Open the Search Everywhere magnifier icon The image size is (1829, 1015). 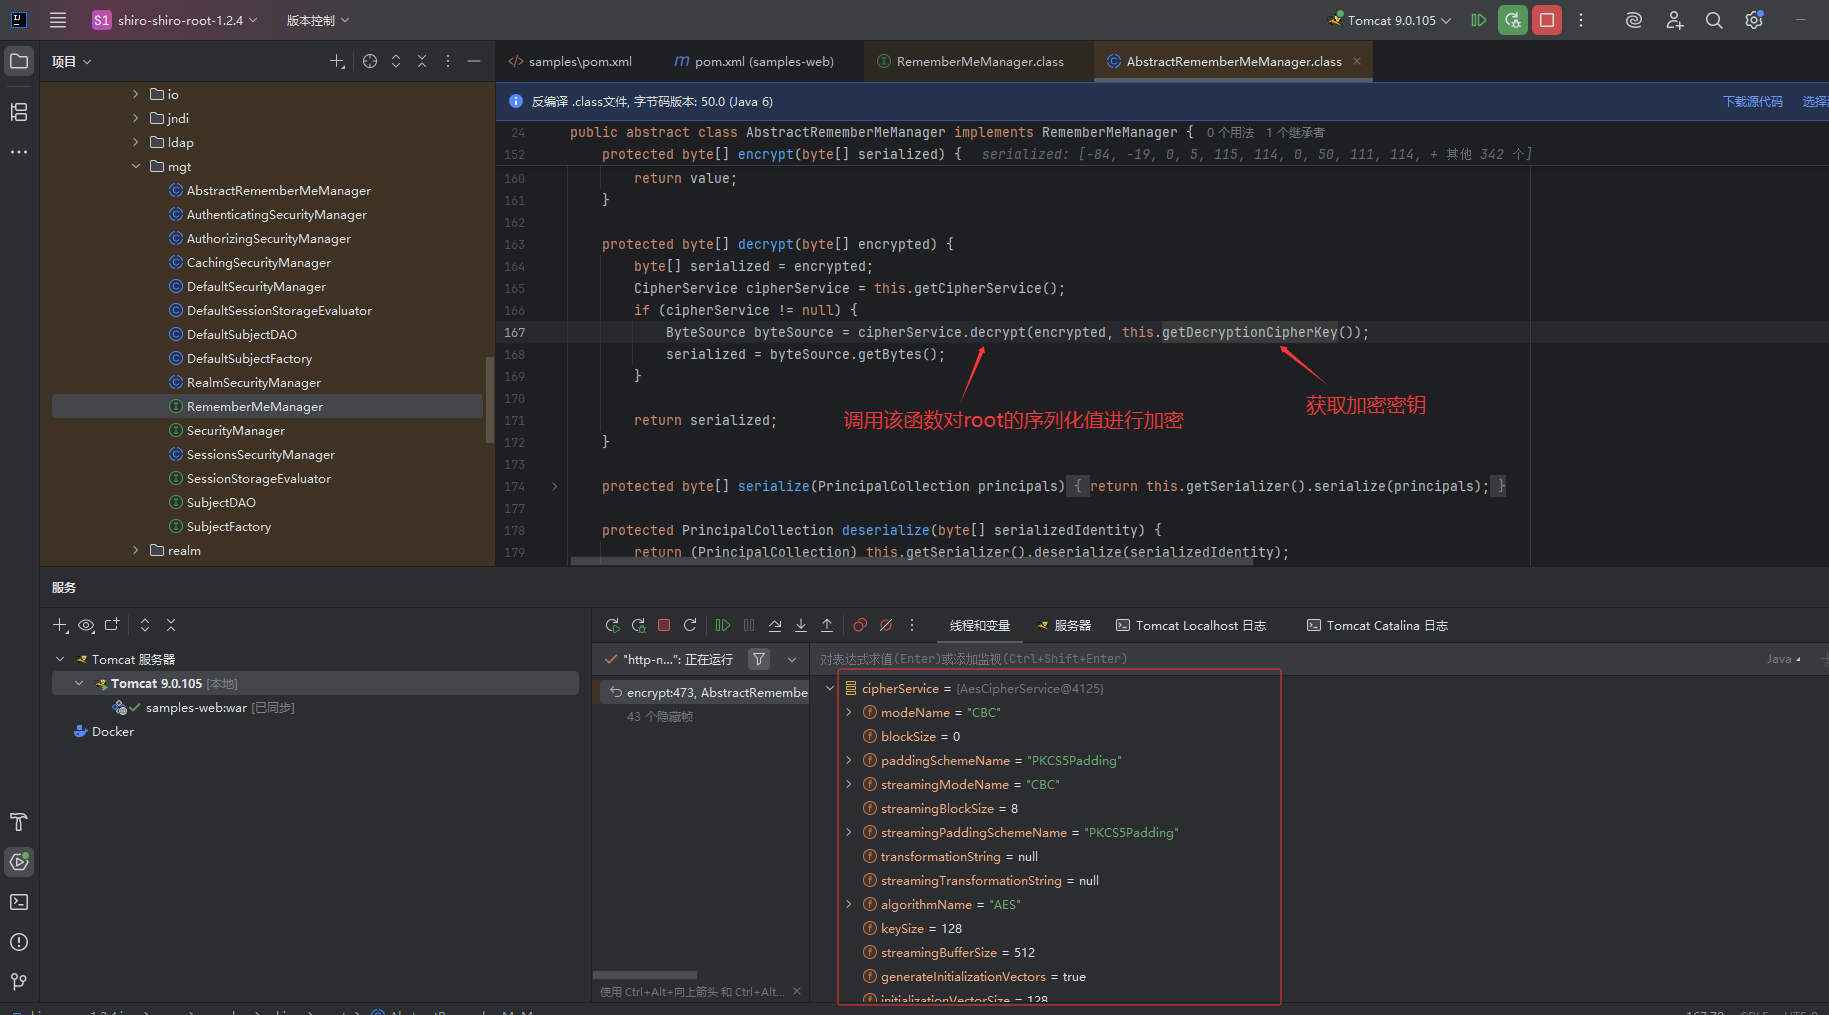[1714, 20]
